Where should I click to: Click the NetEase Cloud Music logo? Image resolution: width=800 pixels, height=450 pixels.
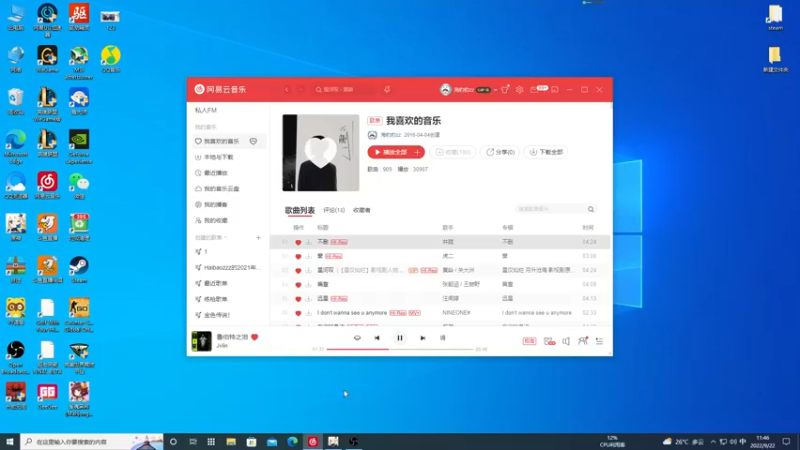pos(220,89)
